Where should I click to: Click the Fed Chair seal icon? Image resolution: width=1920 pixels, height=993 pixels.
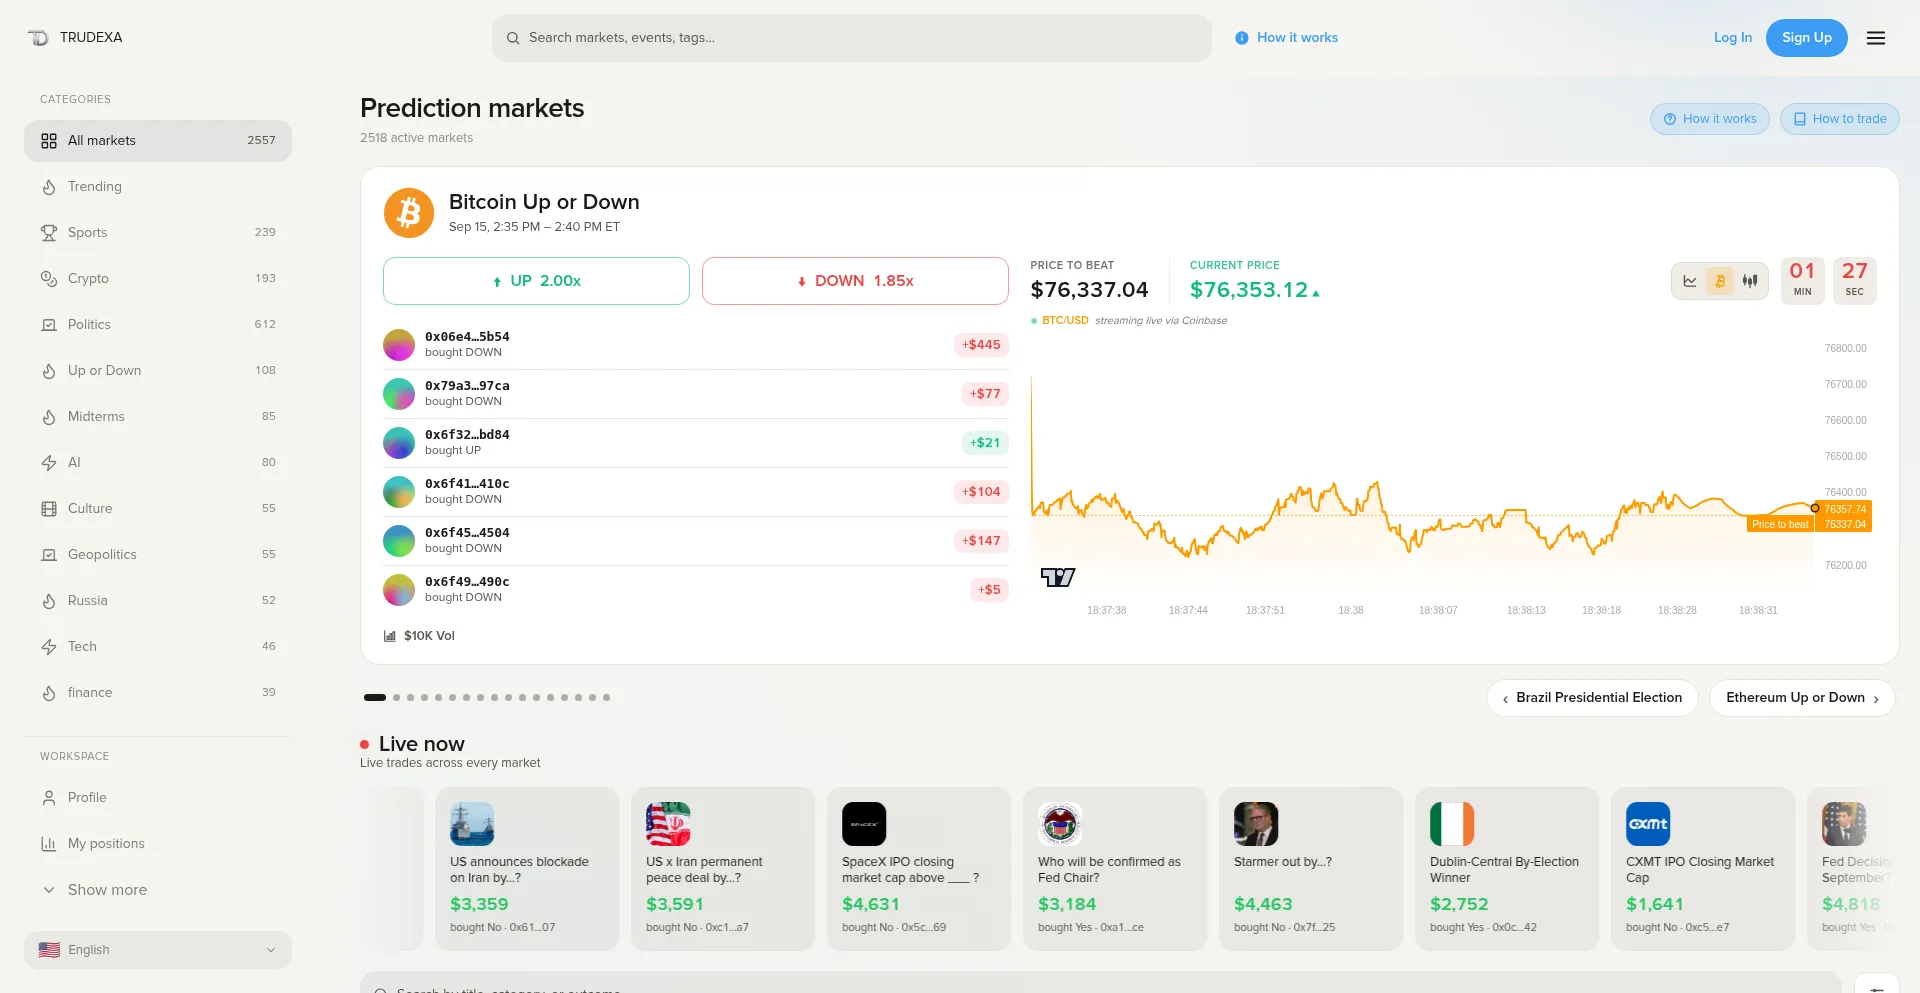(1060, 824)
